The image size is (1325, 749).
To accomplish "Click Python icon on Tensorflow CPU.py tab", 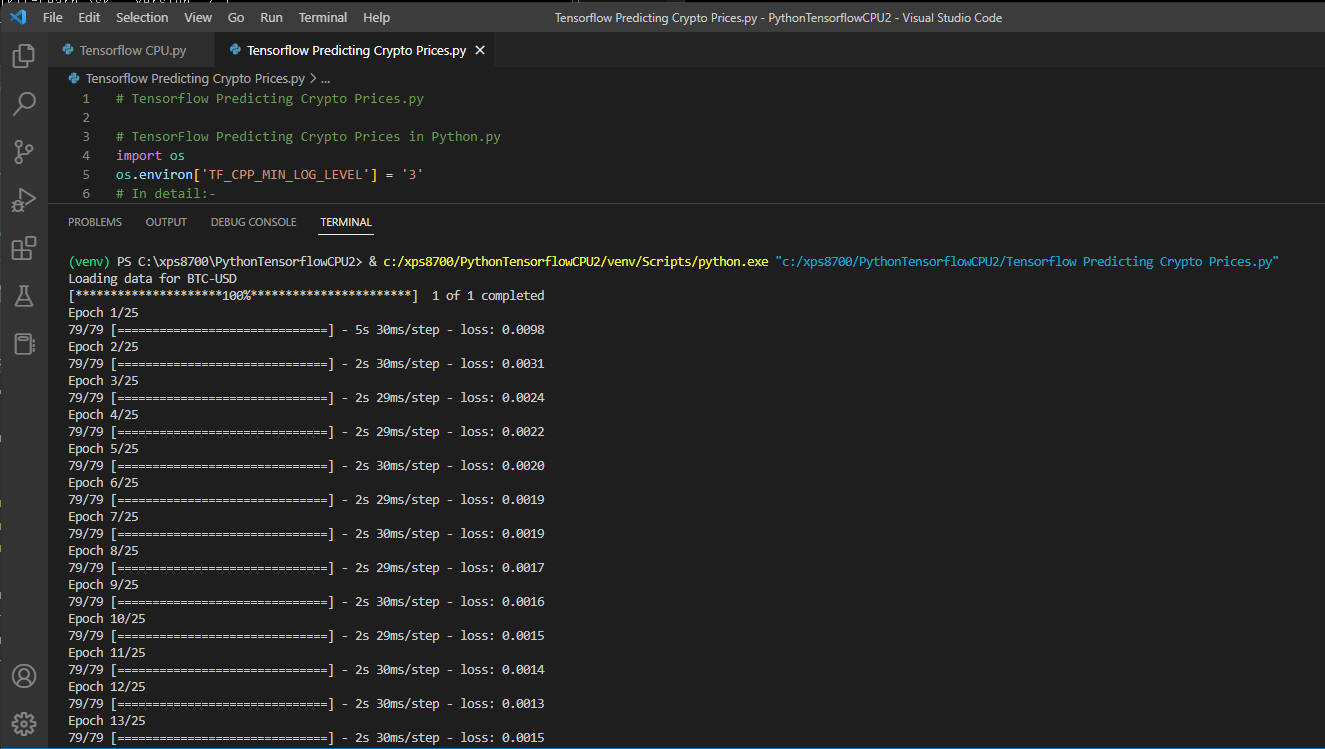I will [x=68, y=50].
